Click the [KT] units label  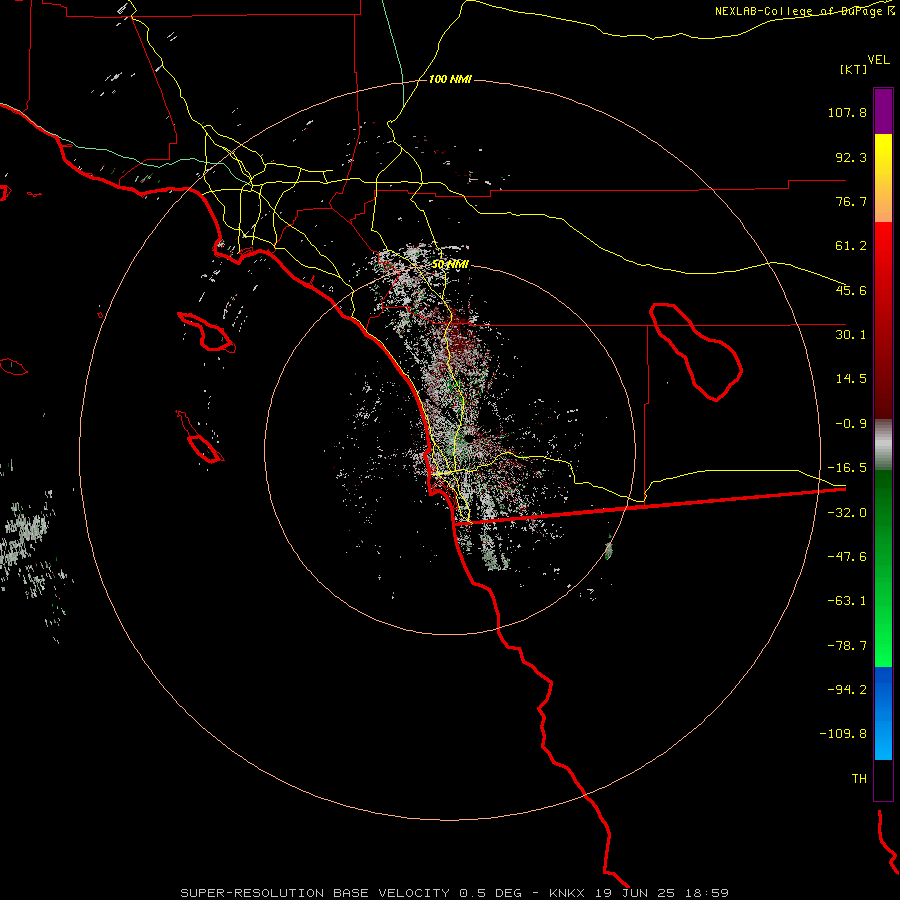853,69
